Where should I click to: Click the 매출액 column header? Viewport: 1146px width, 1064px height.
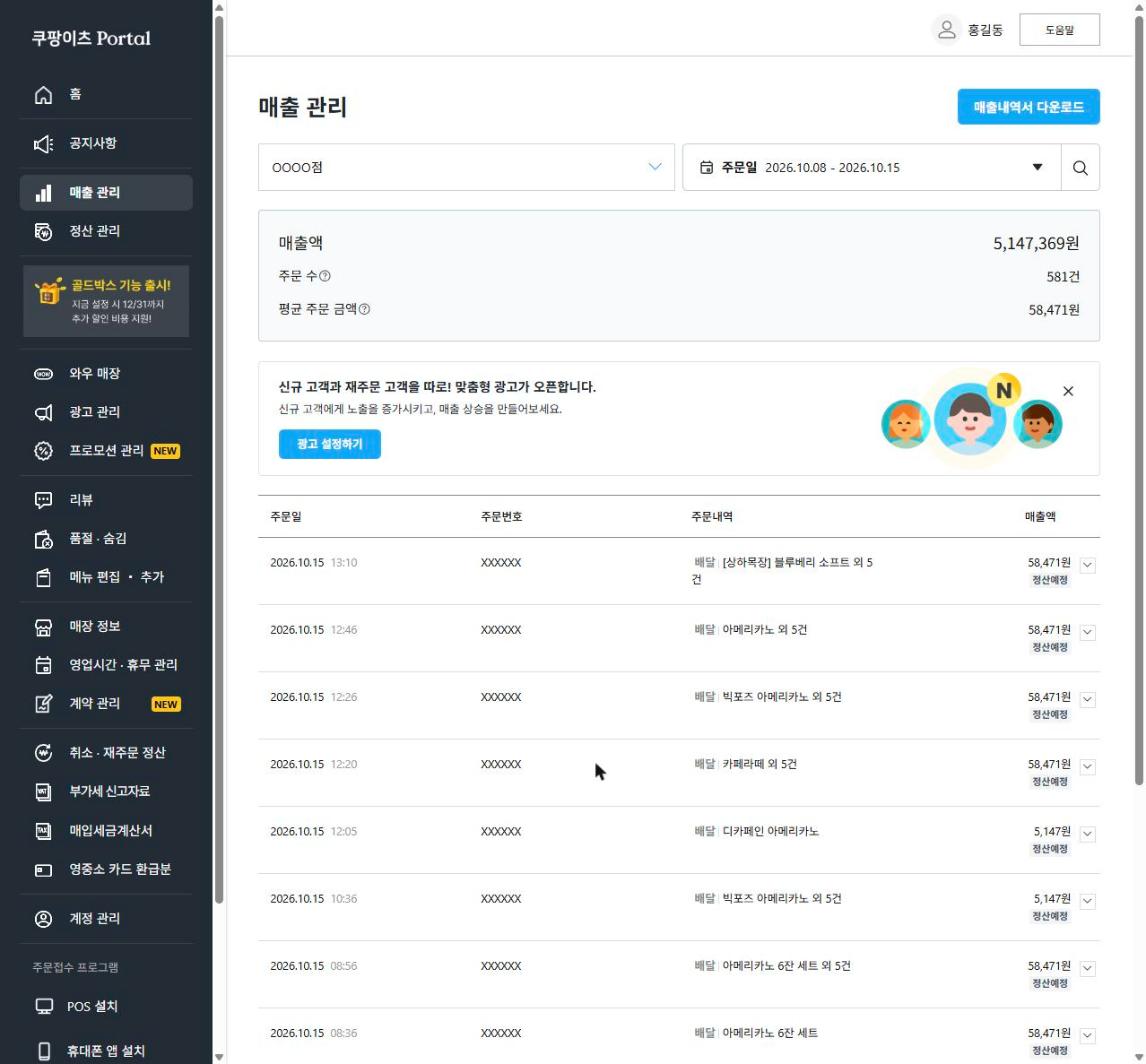click(1040, 517)
